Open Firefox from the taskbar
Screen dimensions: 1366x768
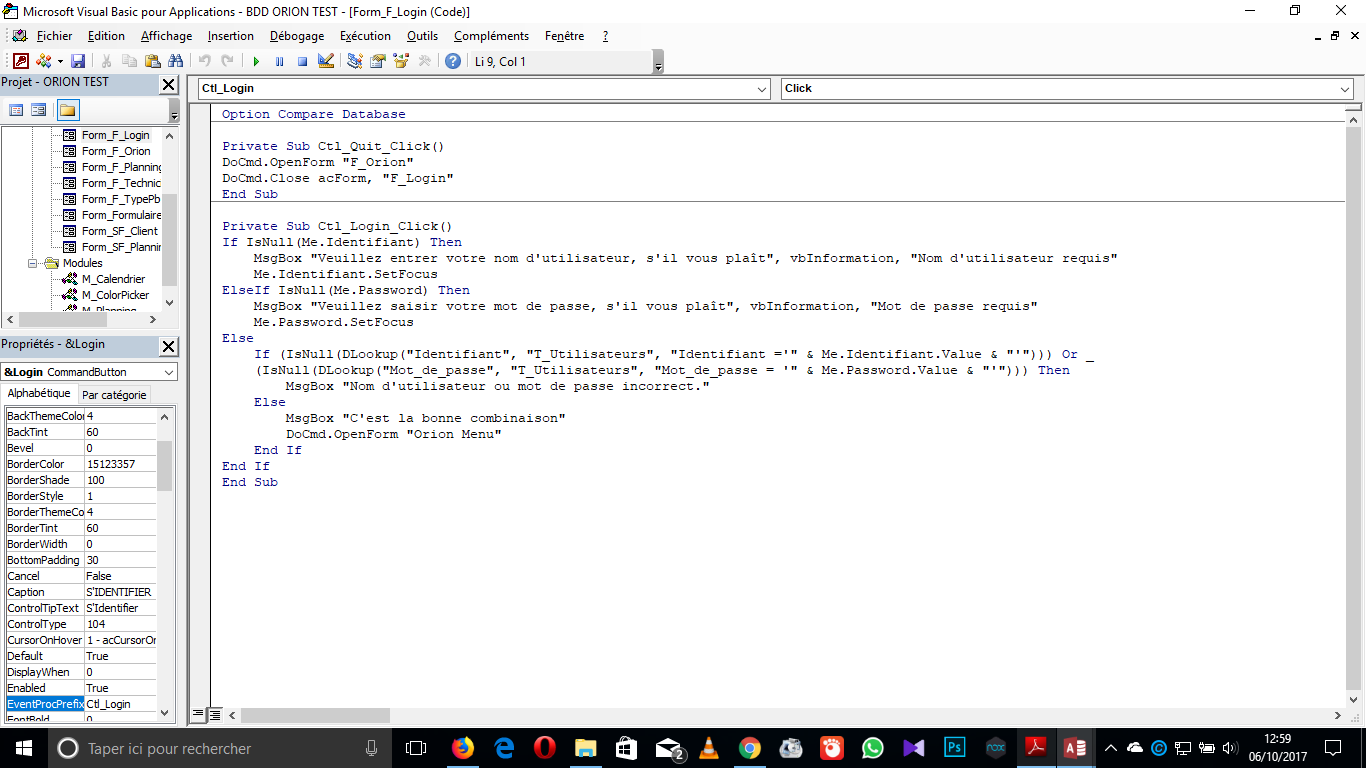(462, 748)
